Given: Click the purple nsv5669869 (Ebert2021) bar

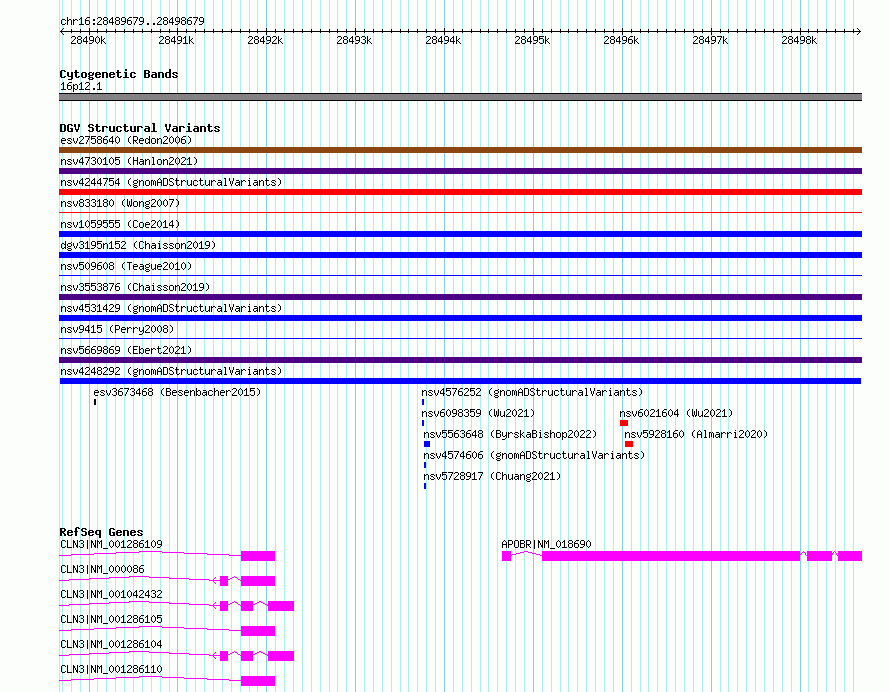Looking at the screenshot, I should point(460,360).
